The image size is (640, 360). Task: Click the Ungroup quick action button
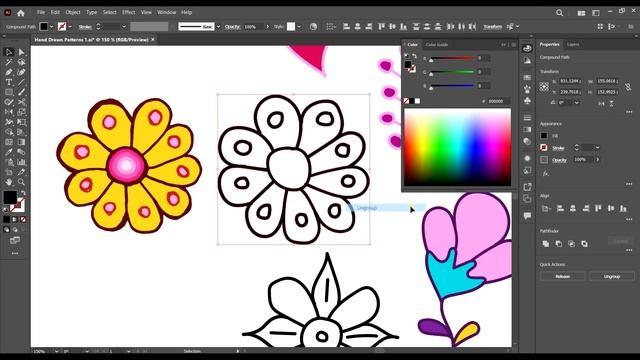[x=612, y=276]
